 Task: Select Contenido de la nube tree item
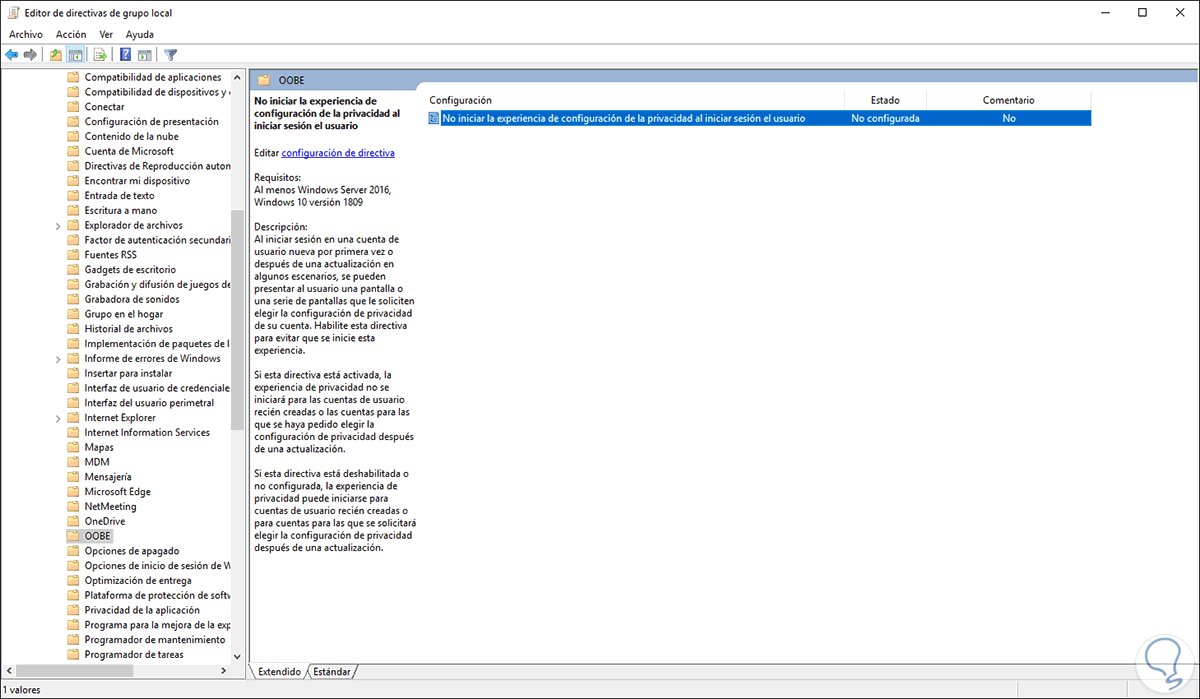pos(131,136)
